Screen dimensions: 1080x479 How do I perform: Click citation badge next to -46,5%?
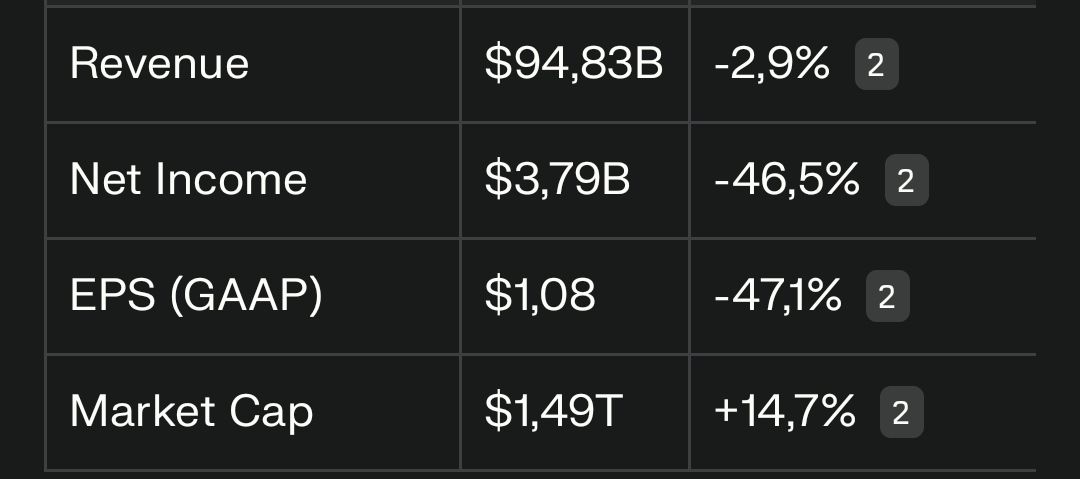(906, 181)
